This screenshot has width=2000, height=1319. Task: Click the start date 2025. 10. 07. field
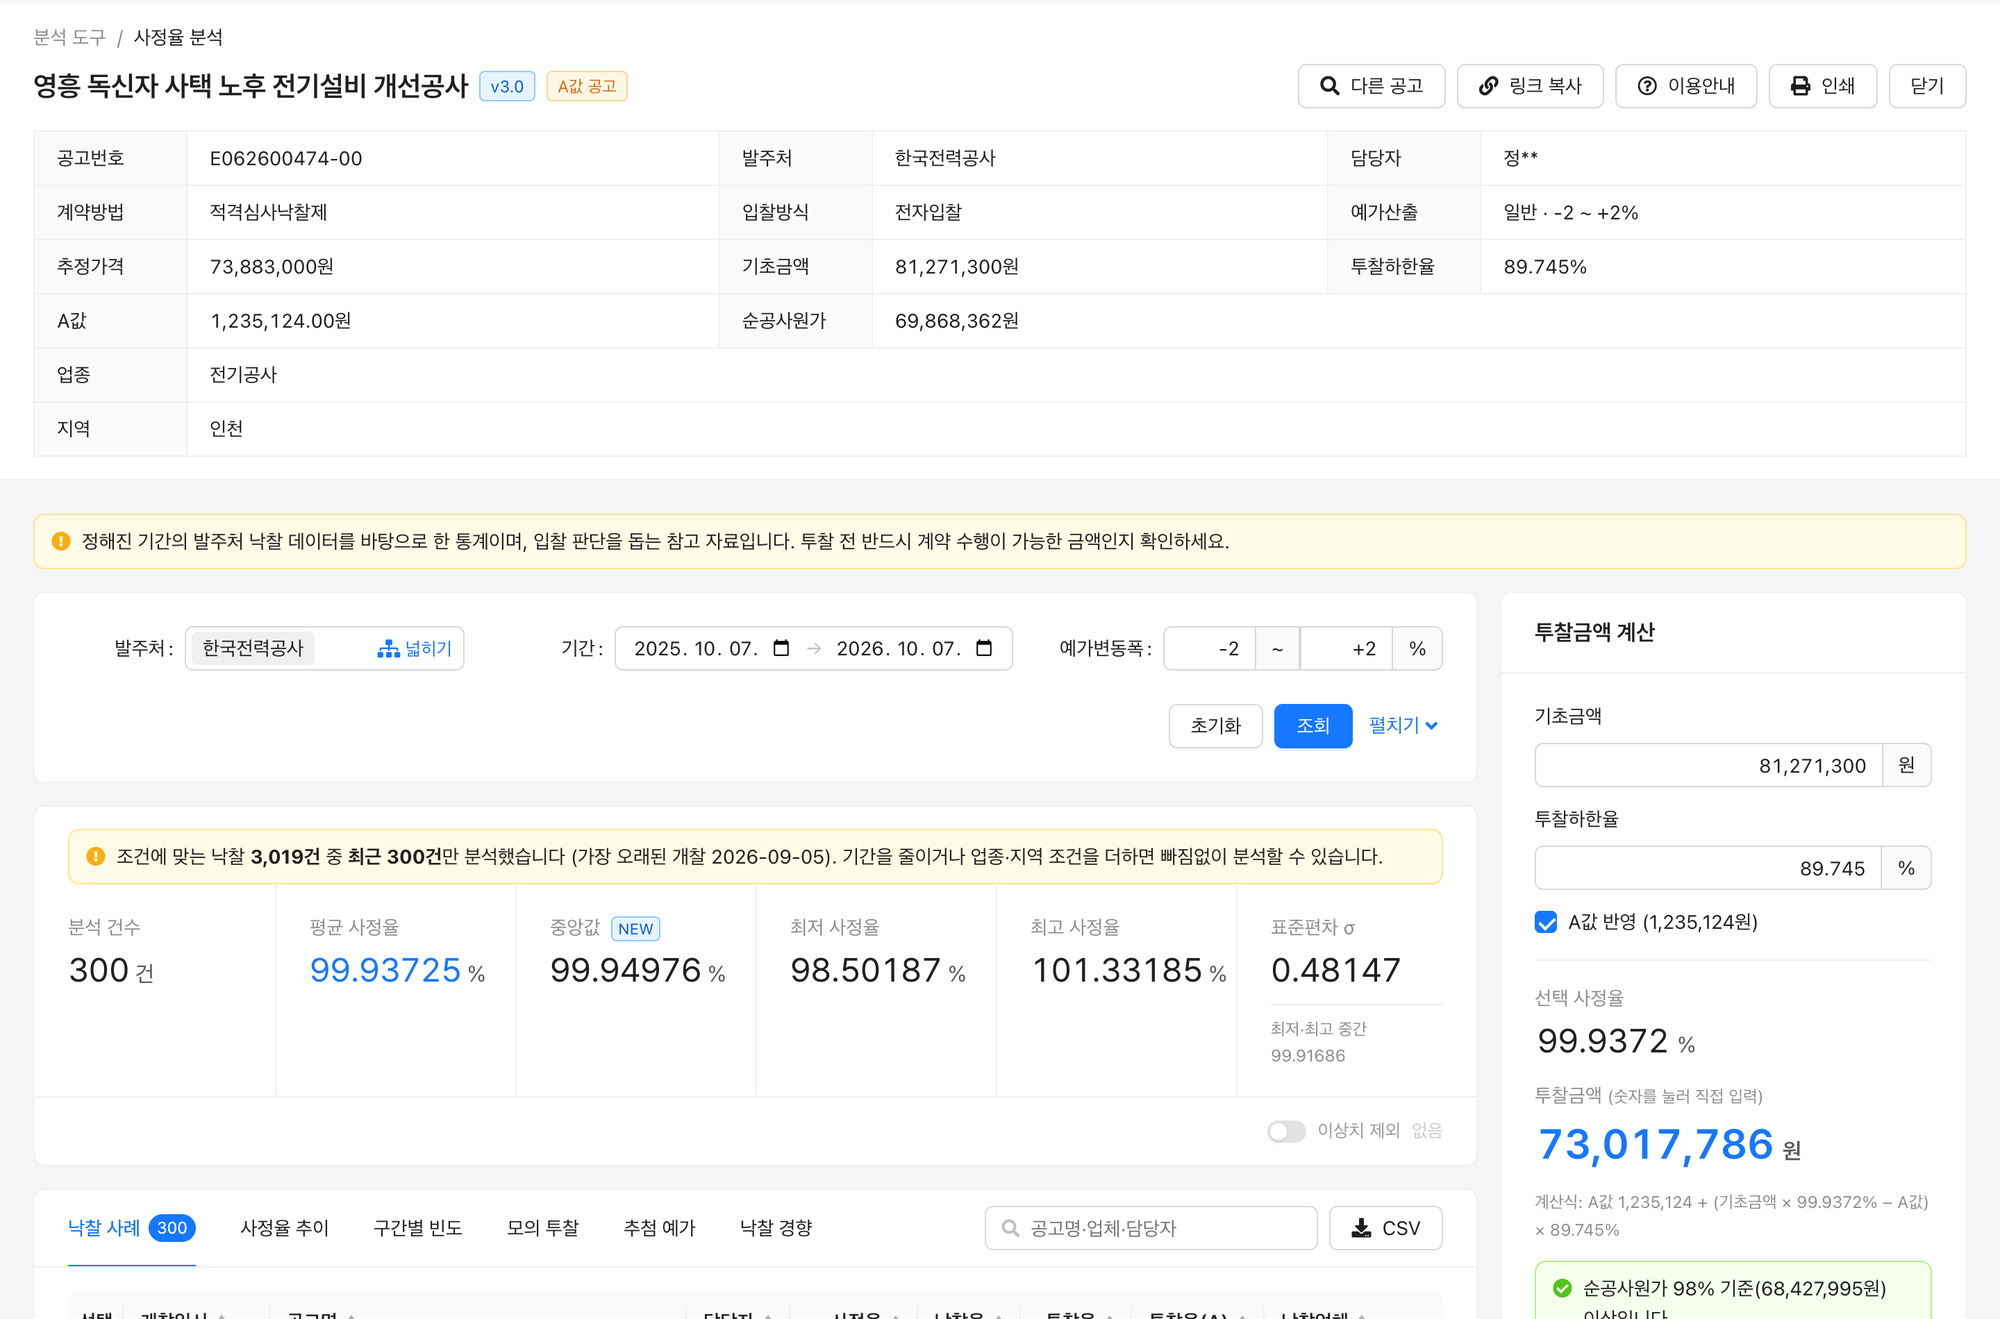coord(697,649)
